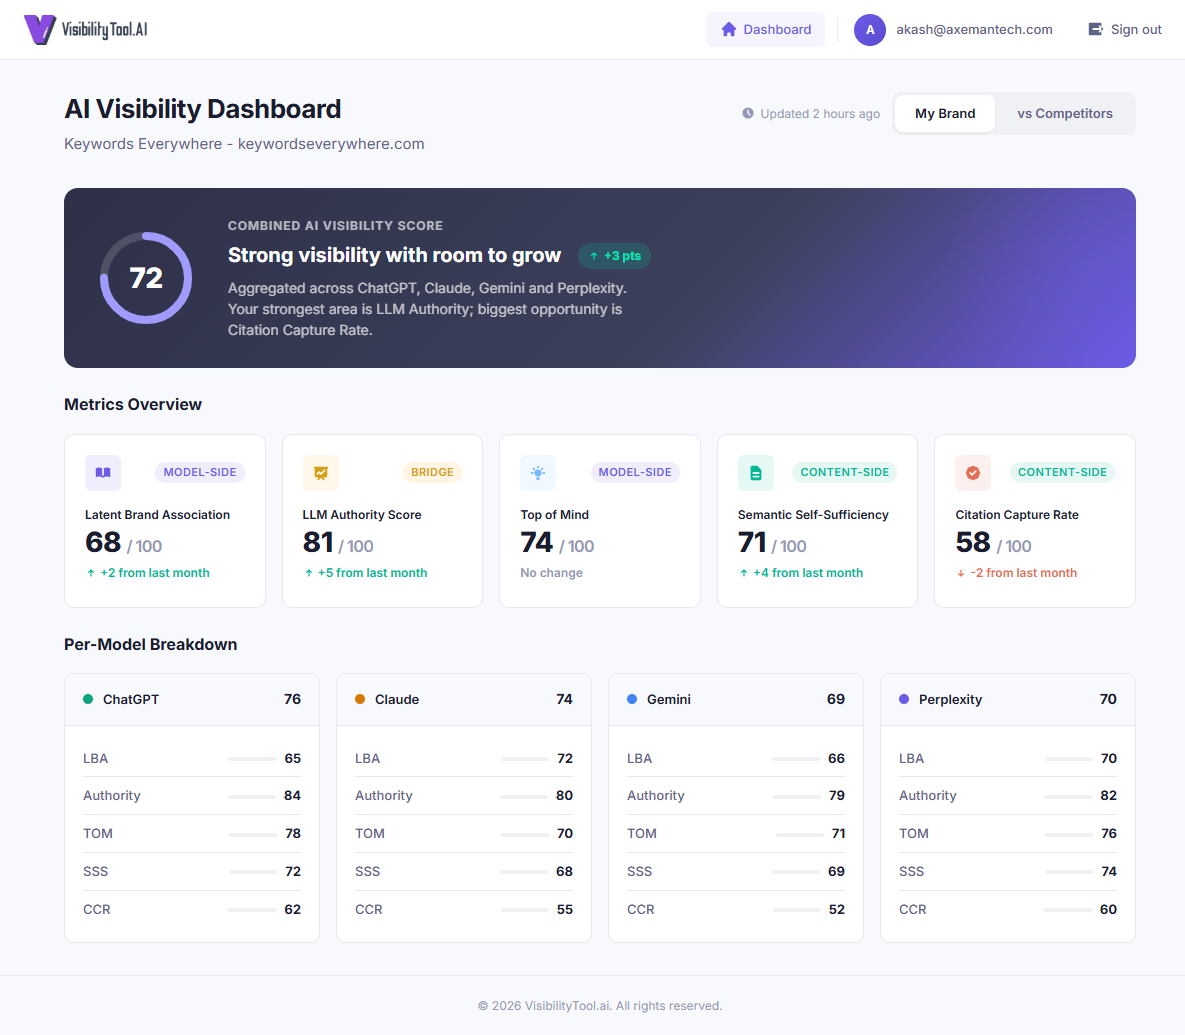Click the akash@axemantech.com account avatar

(x=869, y=29)
